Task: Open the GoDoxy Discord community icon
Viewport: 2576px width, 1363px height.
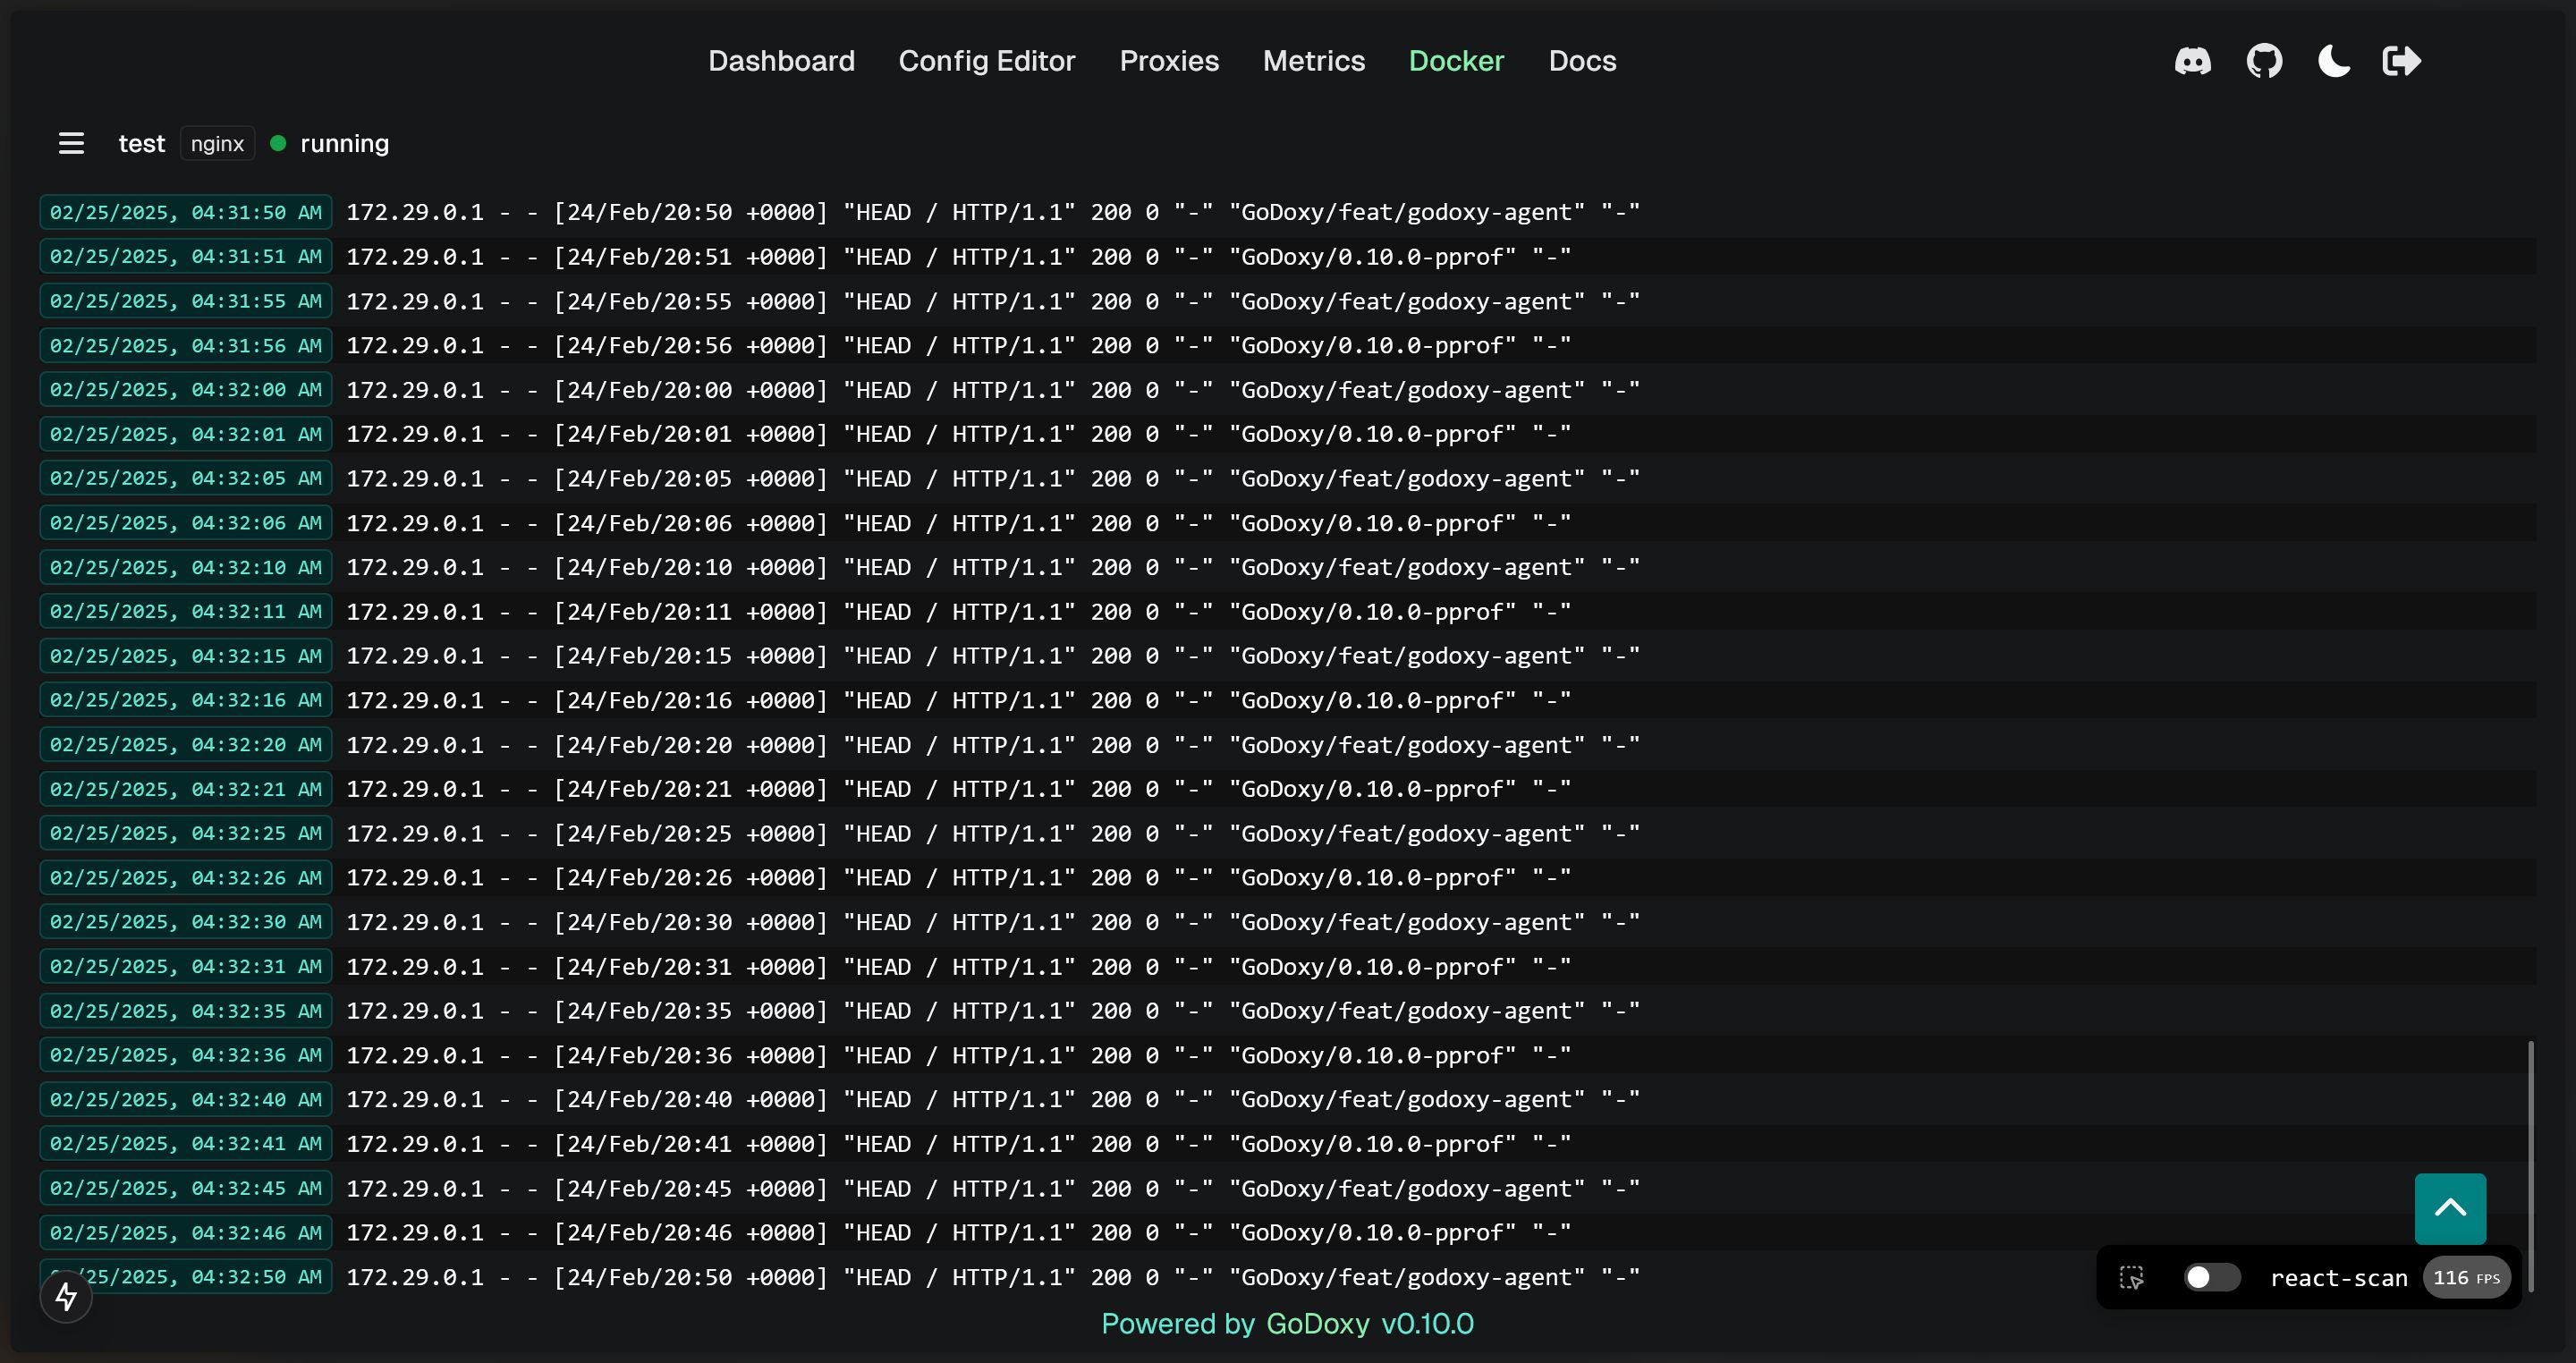Action: [x=2193, y=61]
